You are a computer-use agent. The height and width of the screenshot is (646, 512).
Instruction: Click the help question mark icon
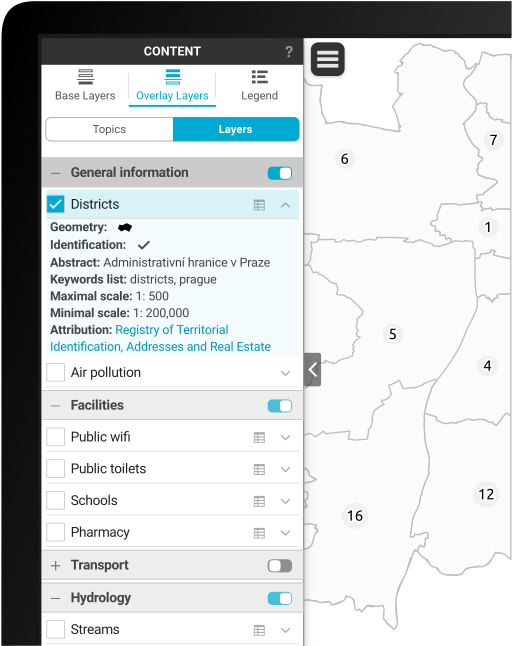(x=289, y=51)
